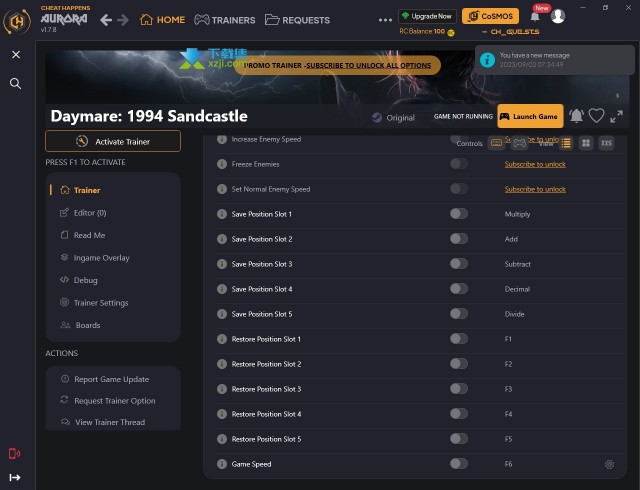Click the back navigation arrow
This screenshot has height=490, width=640.
point(106,20)
